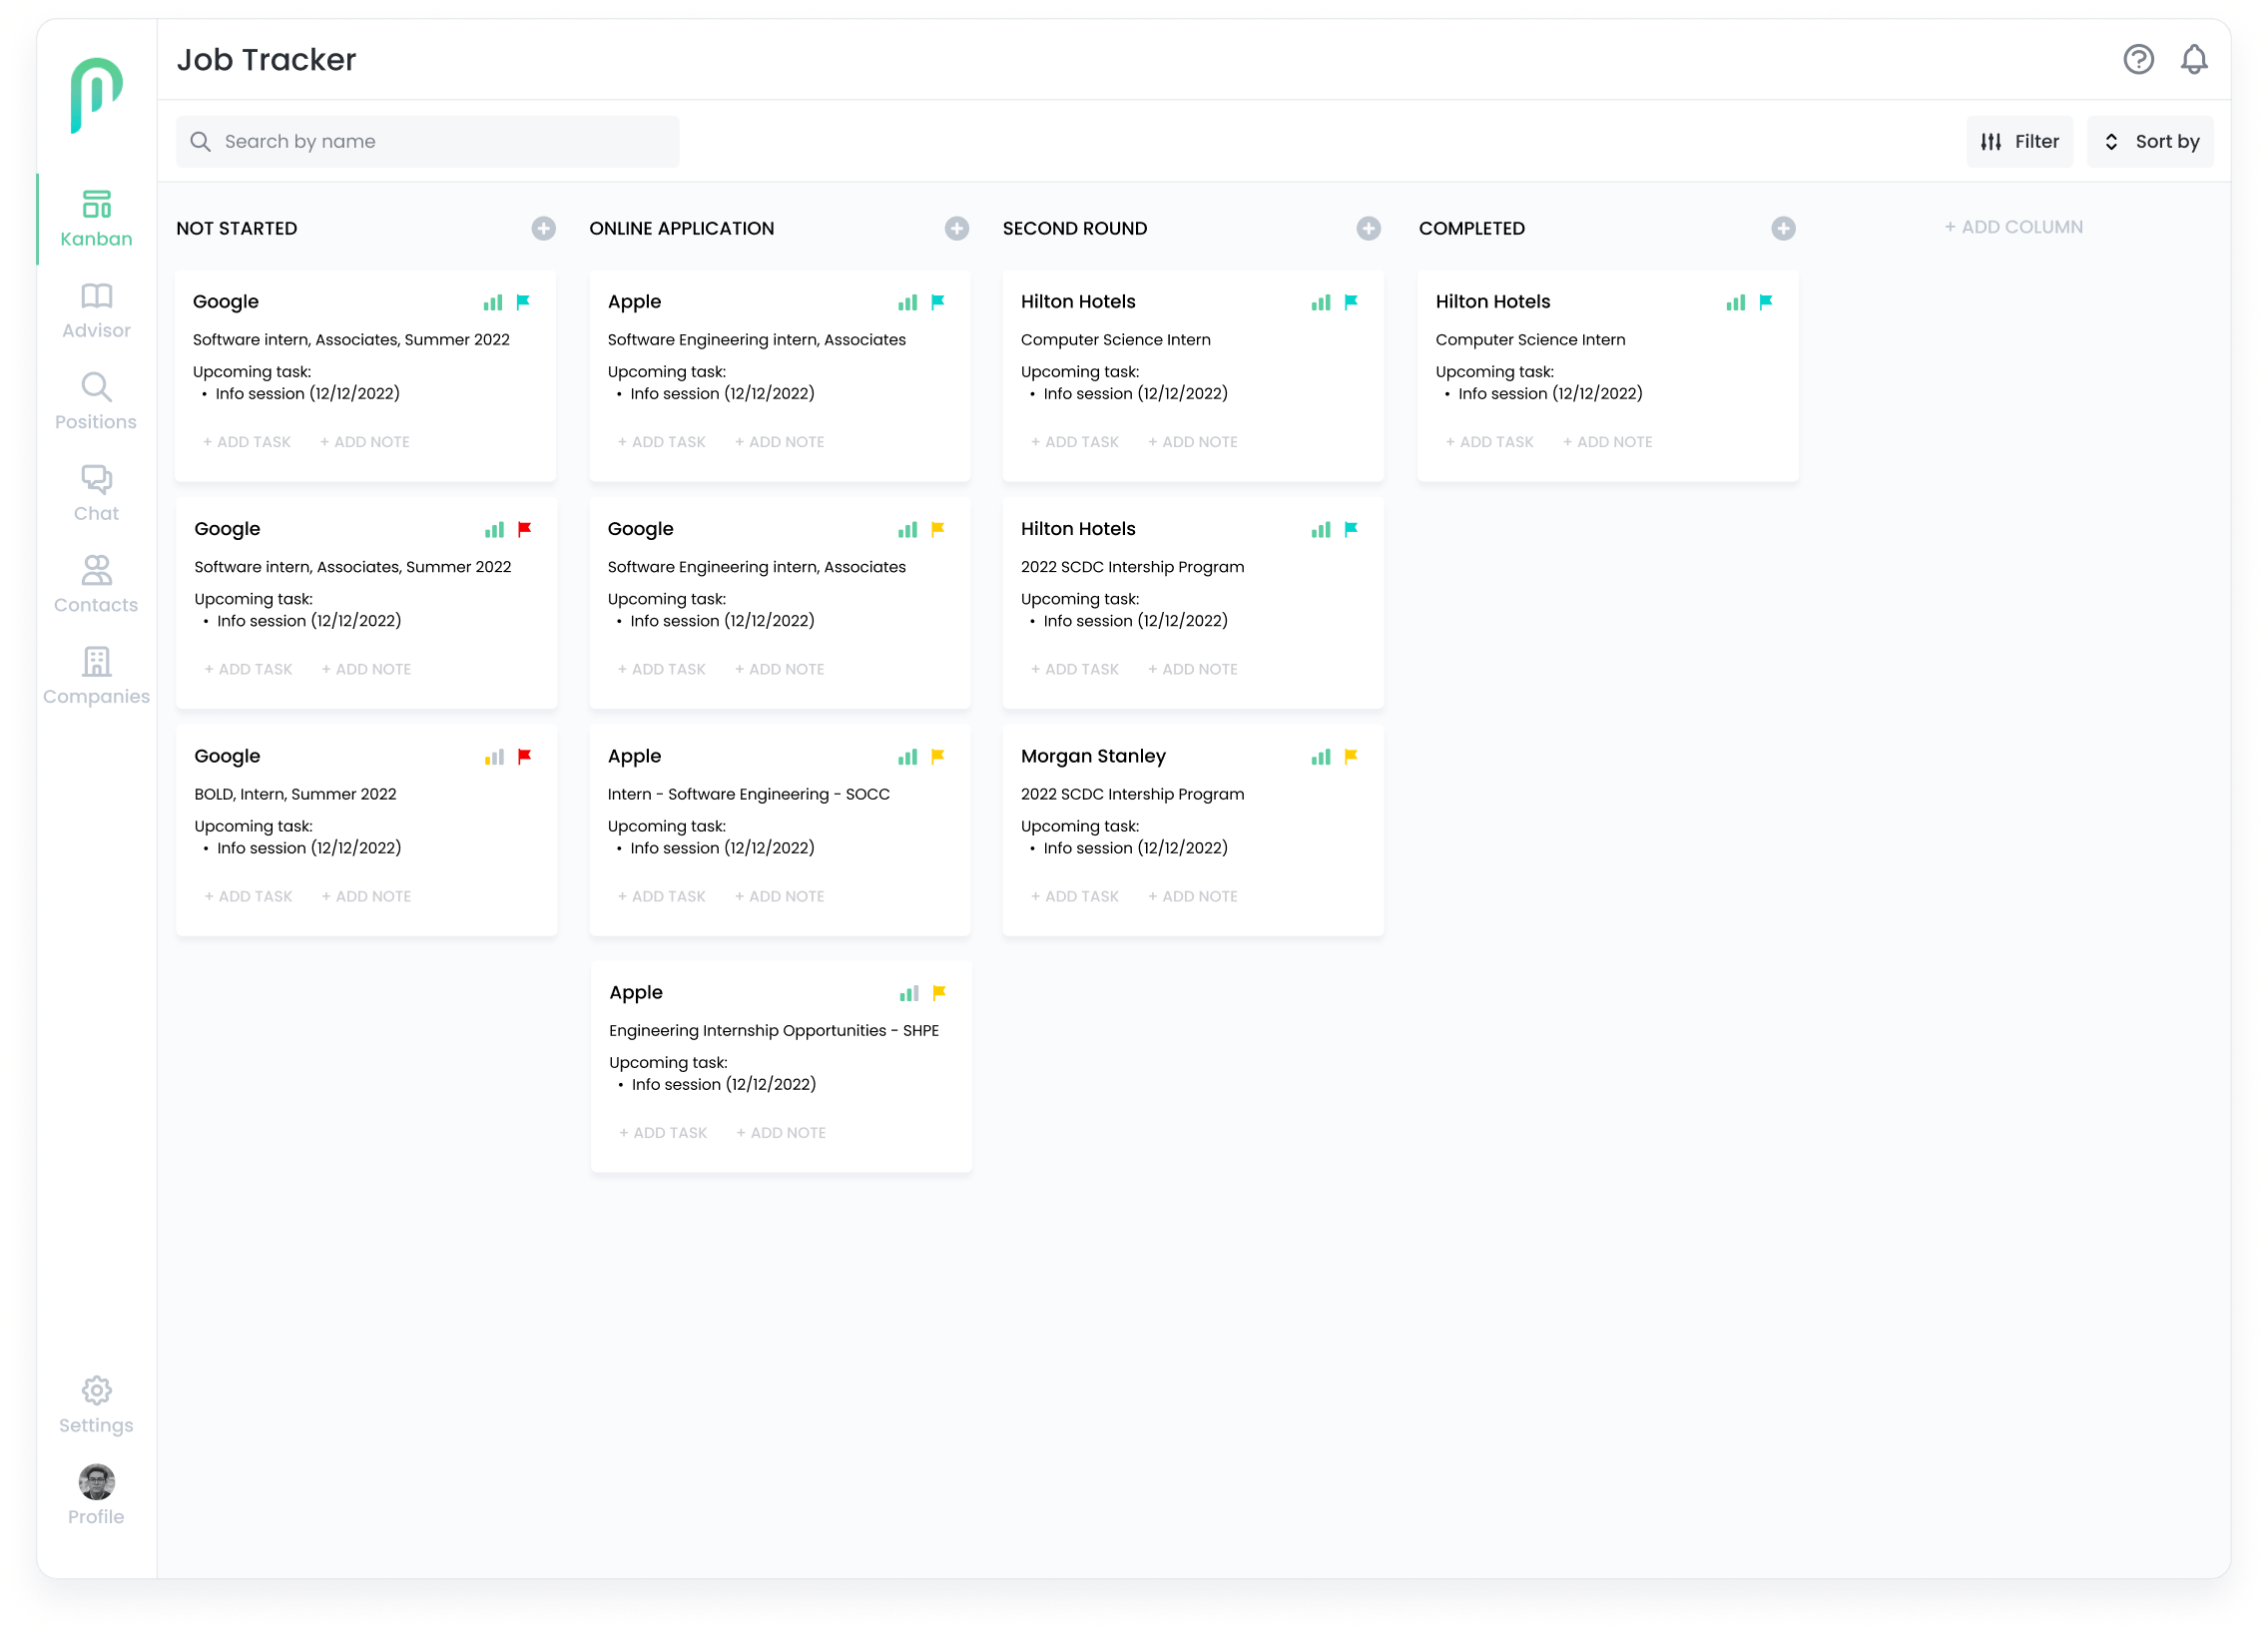Click ADD NOTE on the Completed Hilton Hotels card
The image size is (2268, 1634).
pos(1607,441)
